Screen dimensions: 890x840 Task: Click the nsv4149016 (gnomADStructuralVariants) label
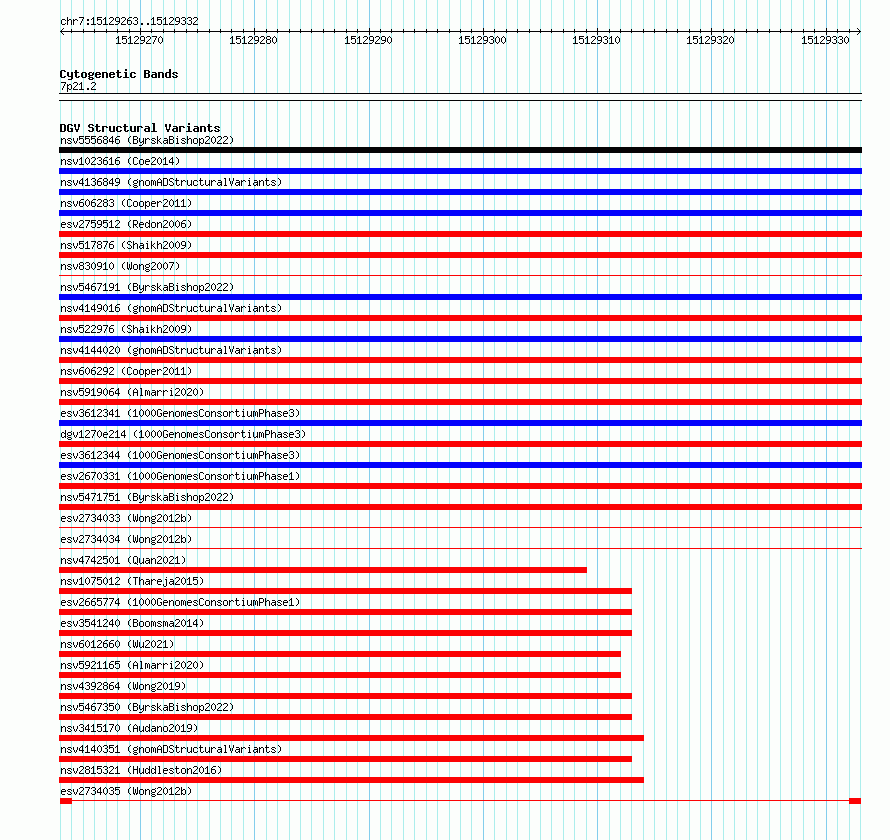click(x=171, y=308)
